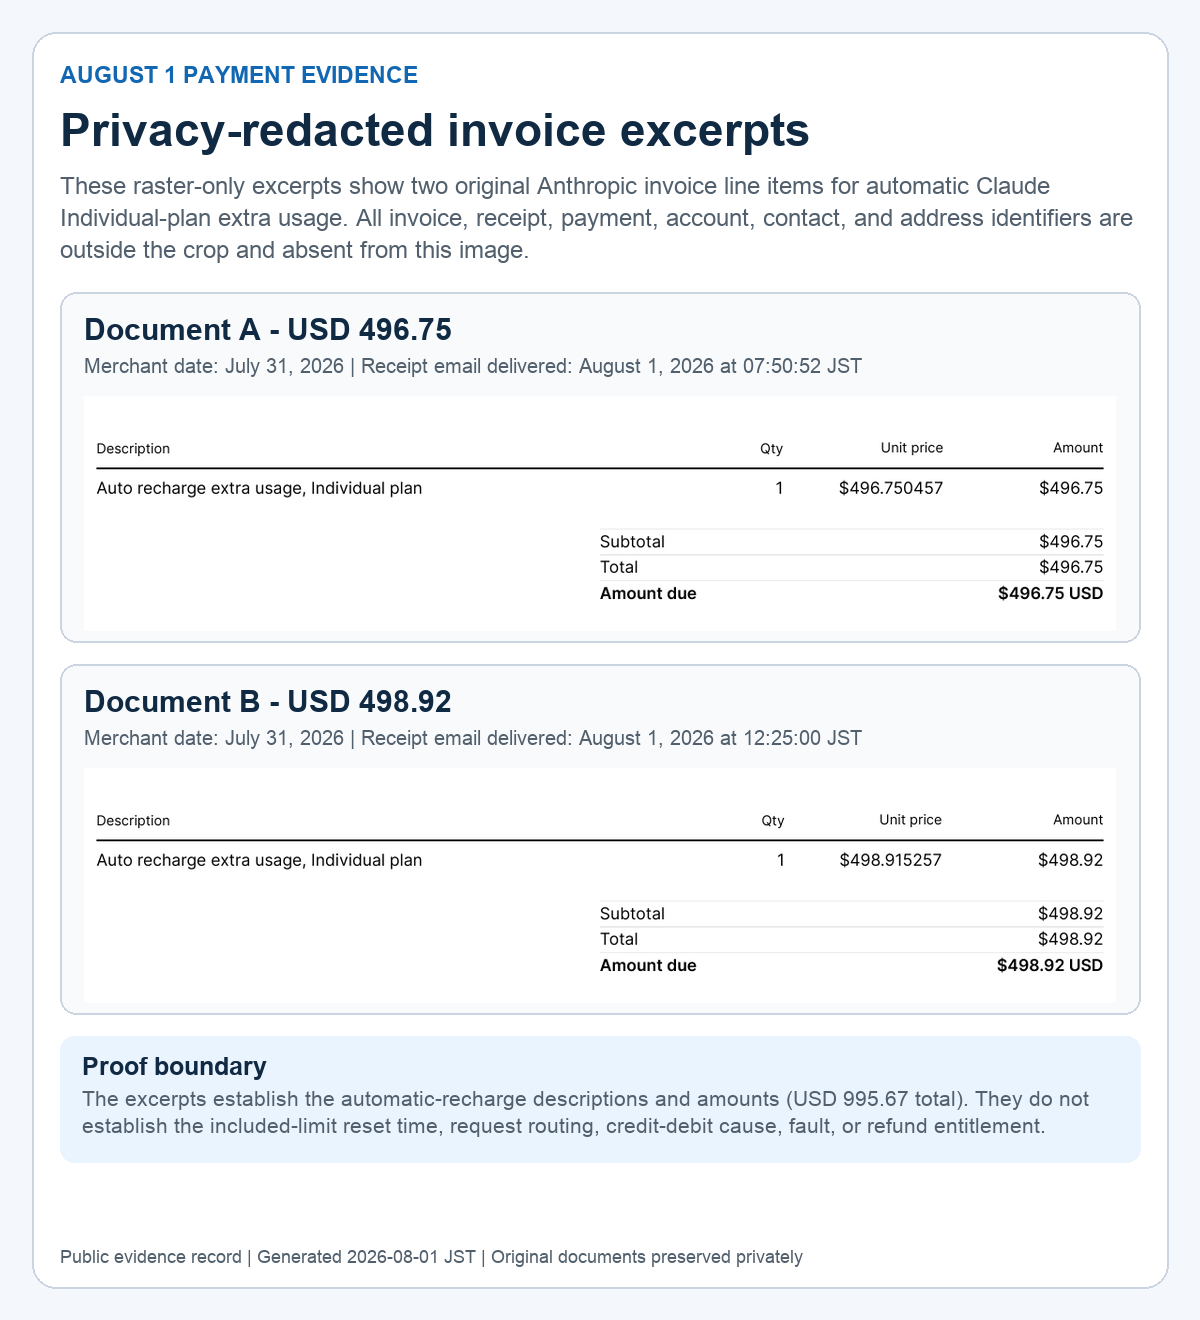Select the Document B - USD 498.92 heading
This screenshot has width=1200, height=1320.
point(268,702)
